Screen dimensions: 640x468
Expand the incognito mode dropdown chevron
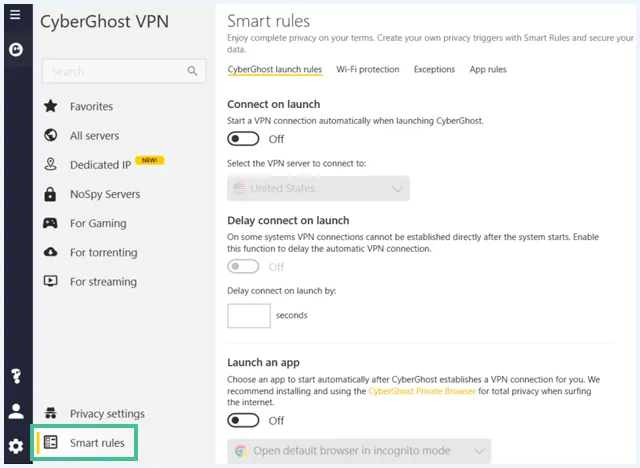(479, 451)
